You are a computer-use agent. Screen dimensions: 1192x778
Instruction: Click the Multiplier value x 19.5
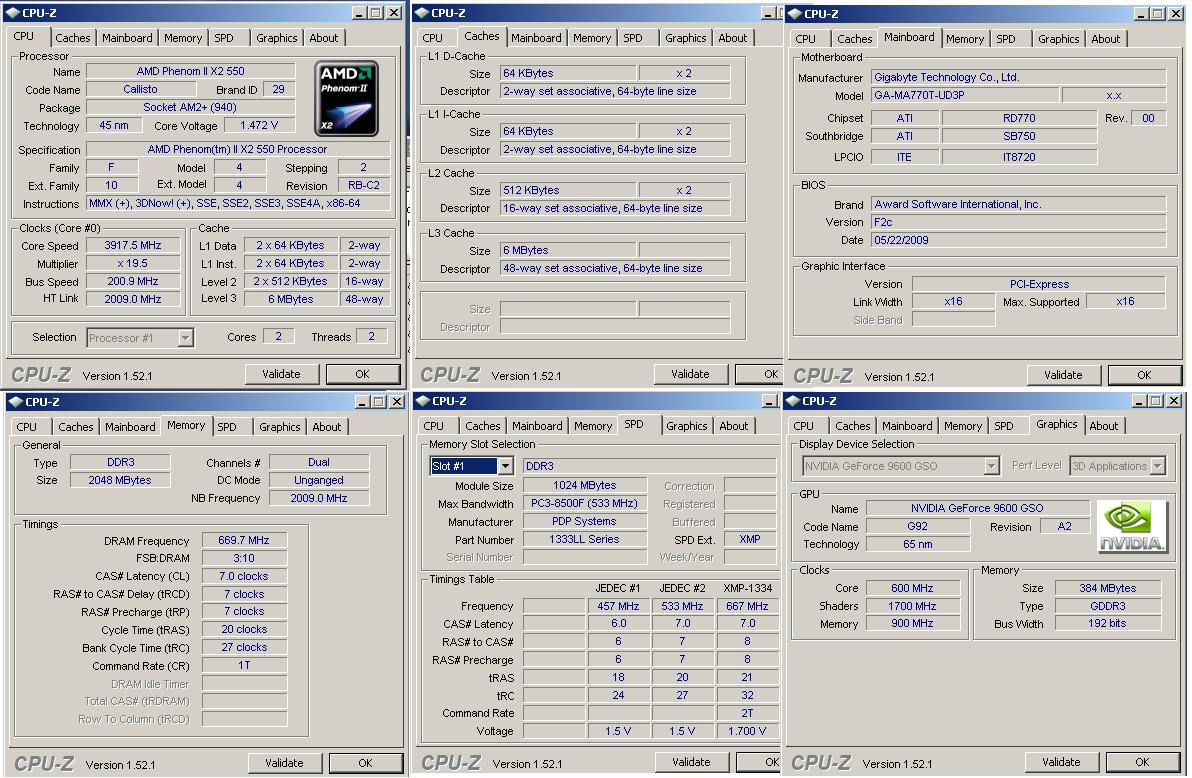click(133, 263)
